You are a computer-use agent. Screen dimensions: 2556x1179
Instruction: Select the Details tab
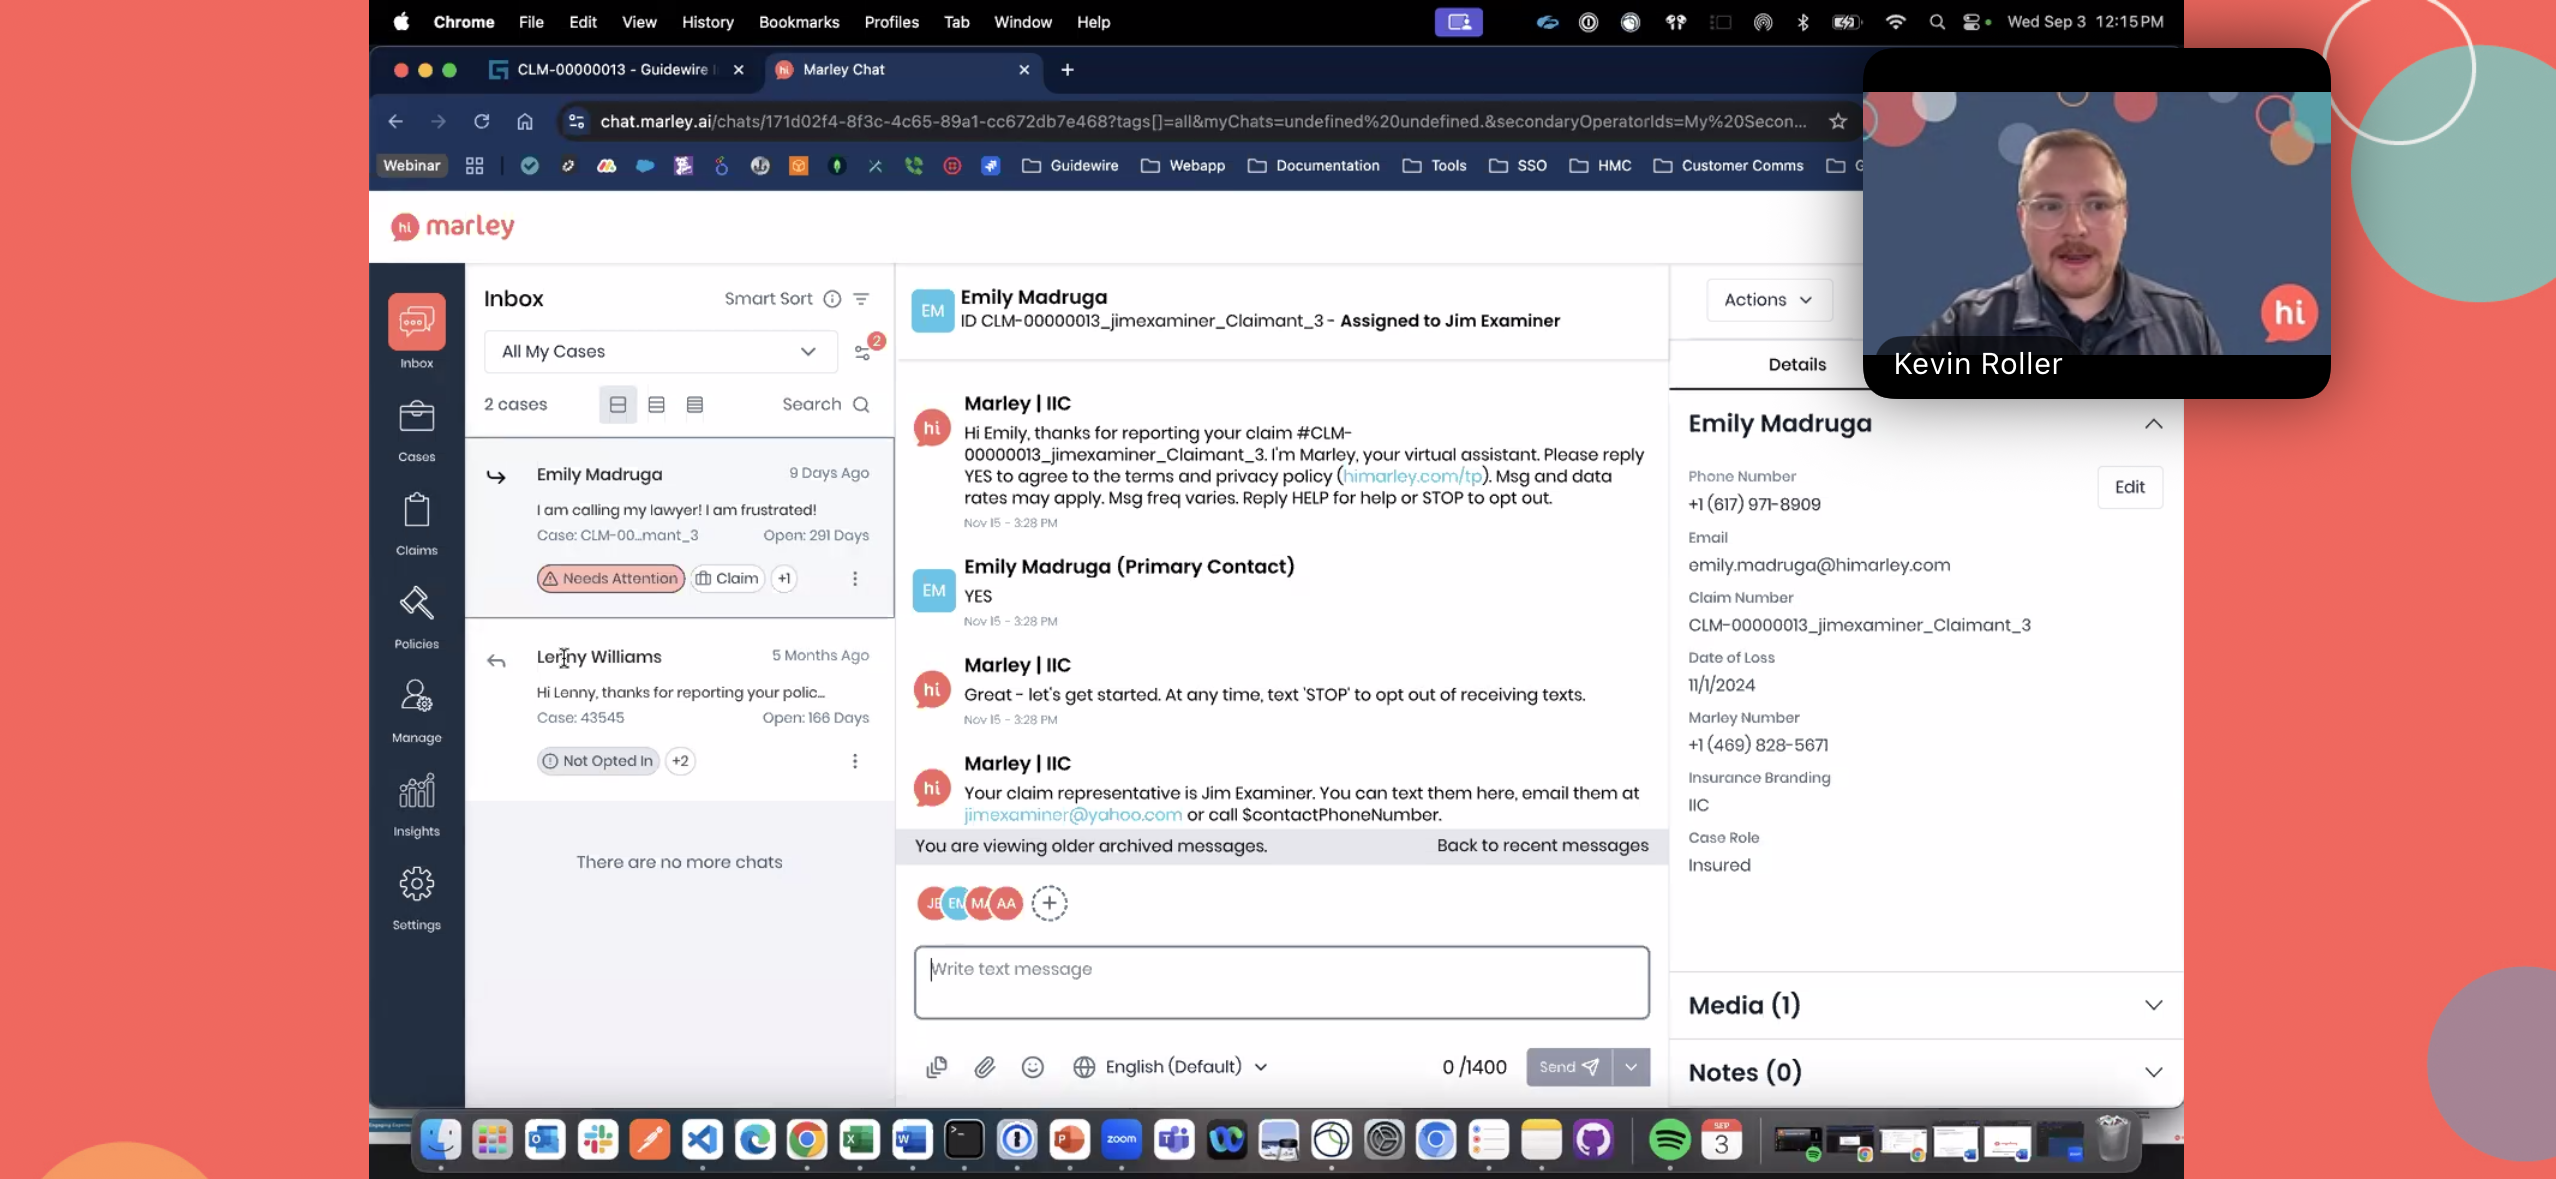(1796, 364)
